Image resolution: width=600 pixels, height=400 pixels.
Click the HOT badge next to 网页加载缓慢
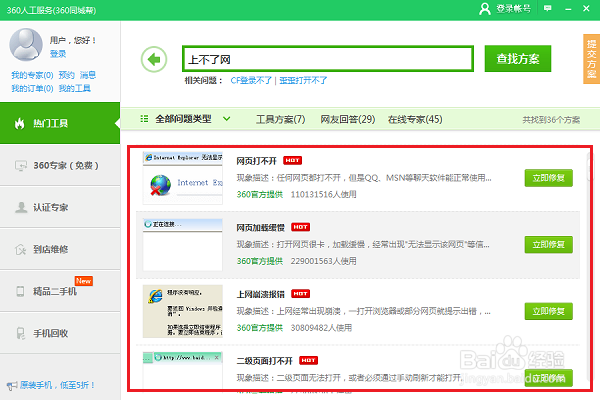[x=300, y=227]
